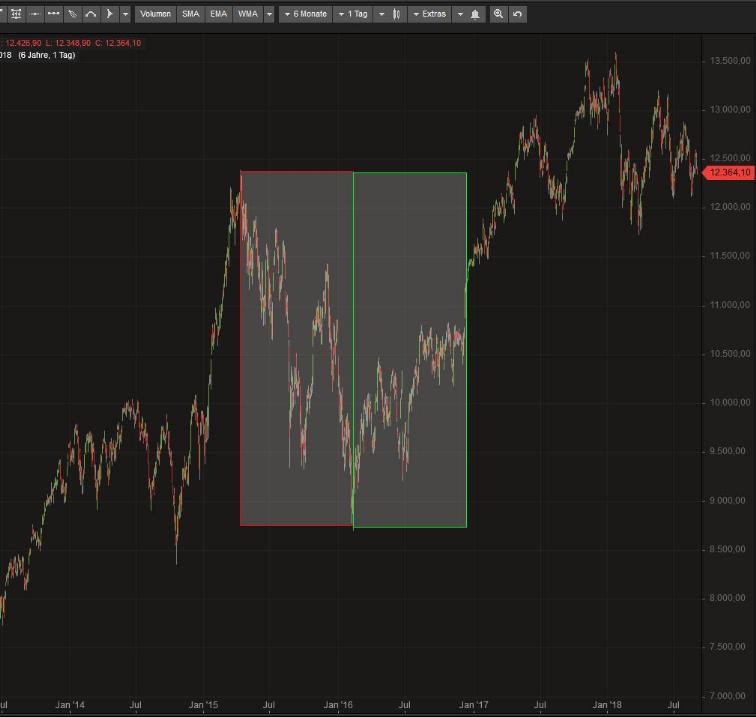Toggle the WMA indicator
This screenshot has width=756, height=717.
tap(248, 14)
